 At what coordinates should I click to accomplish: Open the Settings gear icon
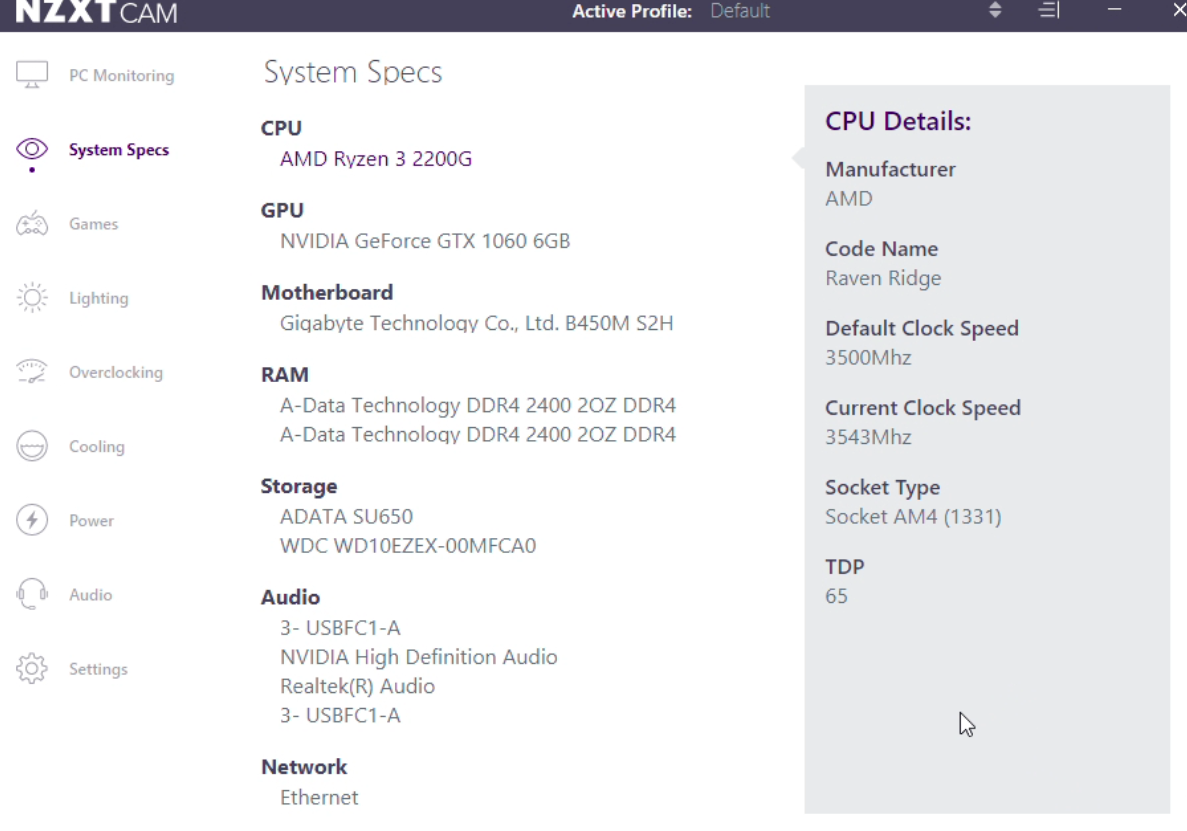click(32, 668)
